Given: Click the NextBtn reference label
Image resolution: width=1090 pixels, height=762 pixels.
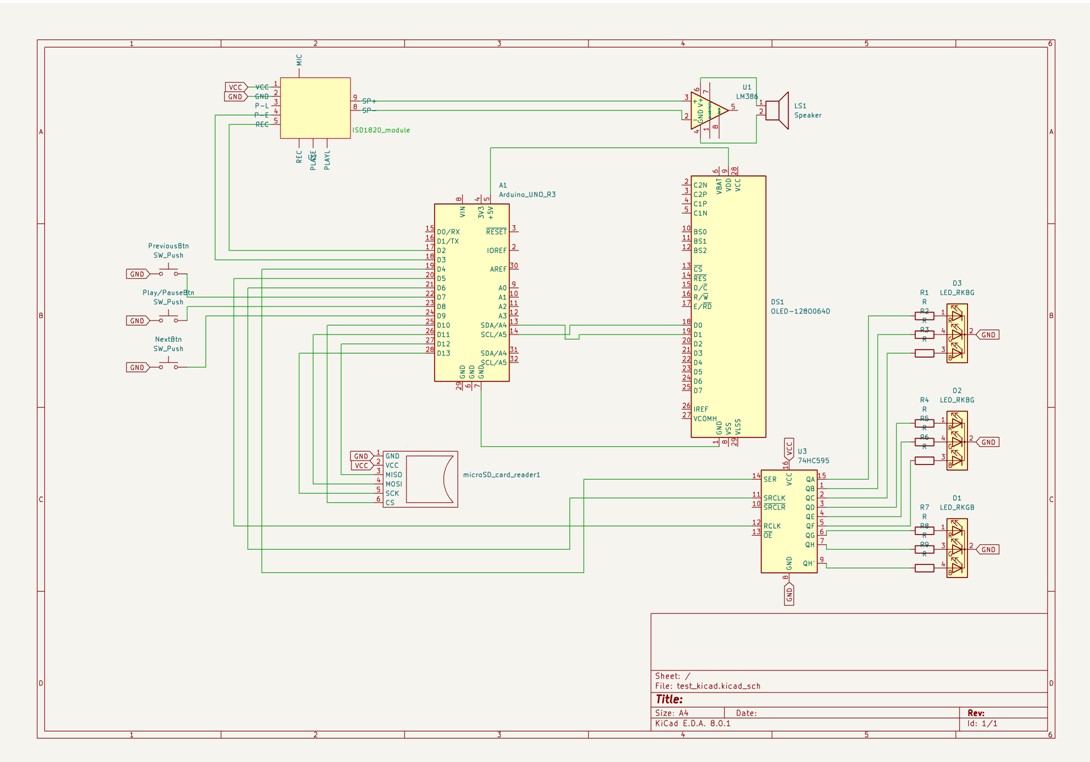Looking at the screenshot, I should (x=168, y=339).
